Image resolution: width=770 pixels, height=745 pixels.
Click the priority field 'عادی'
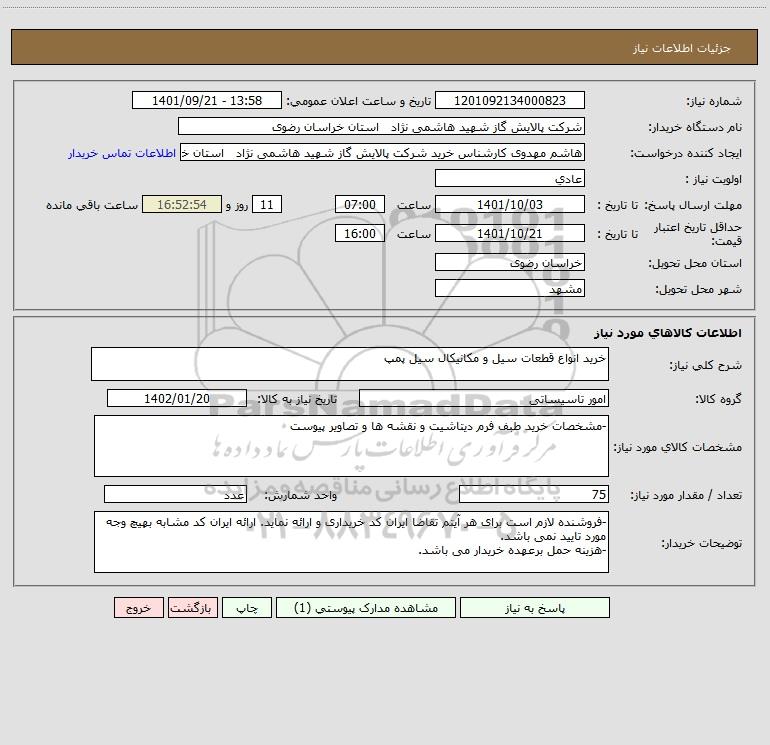[510, 178]
